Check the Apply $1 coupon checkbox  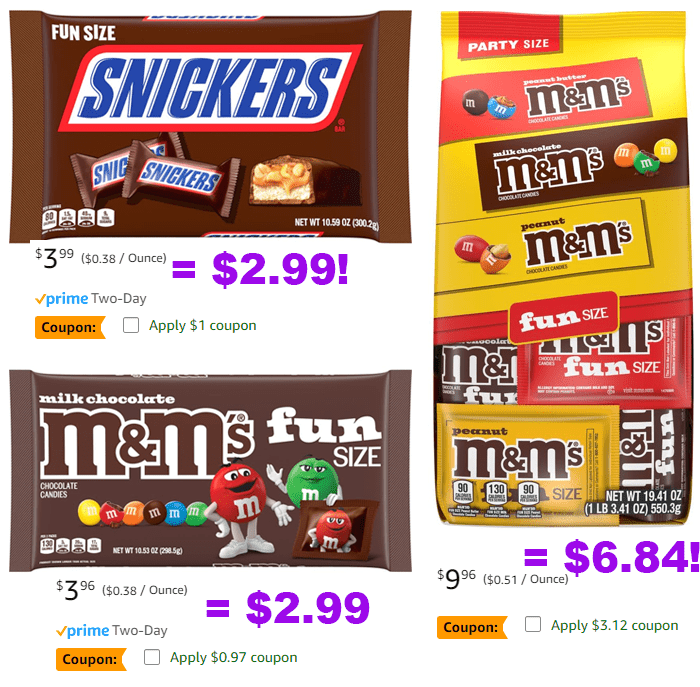tap(131, 325)
